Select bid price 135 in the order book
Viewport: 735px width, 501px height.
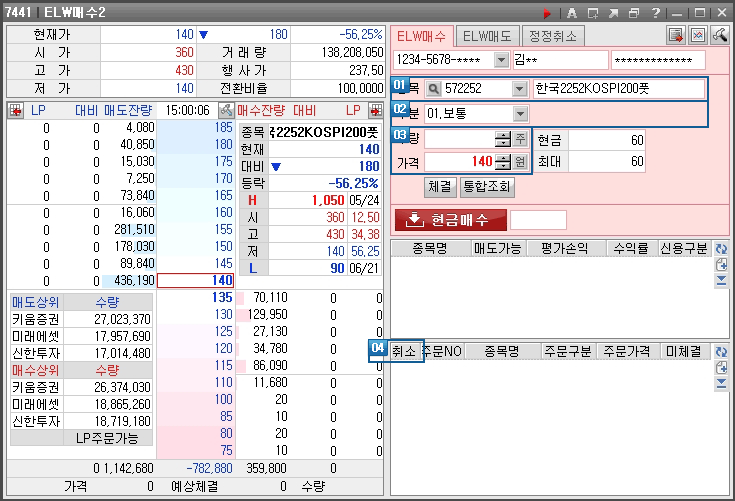tap(195, 297)
